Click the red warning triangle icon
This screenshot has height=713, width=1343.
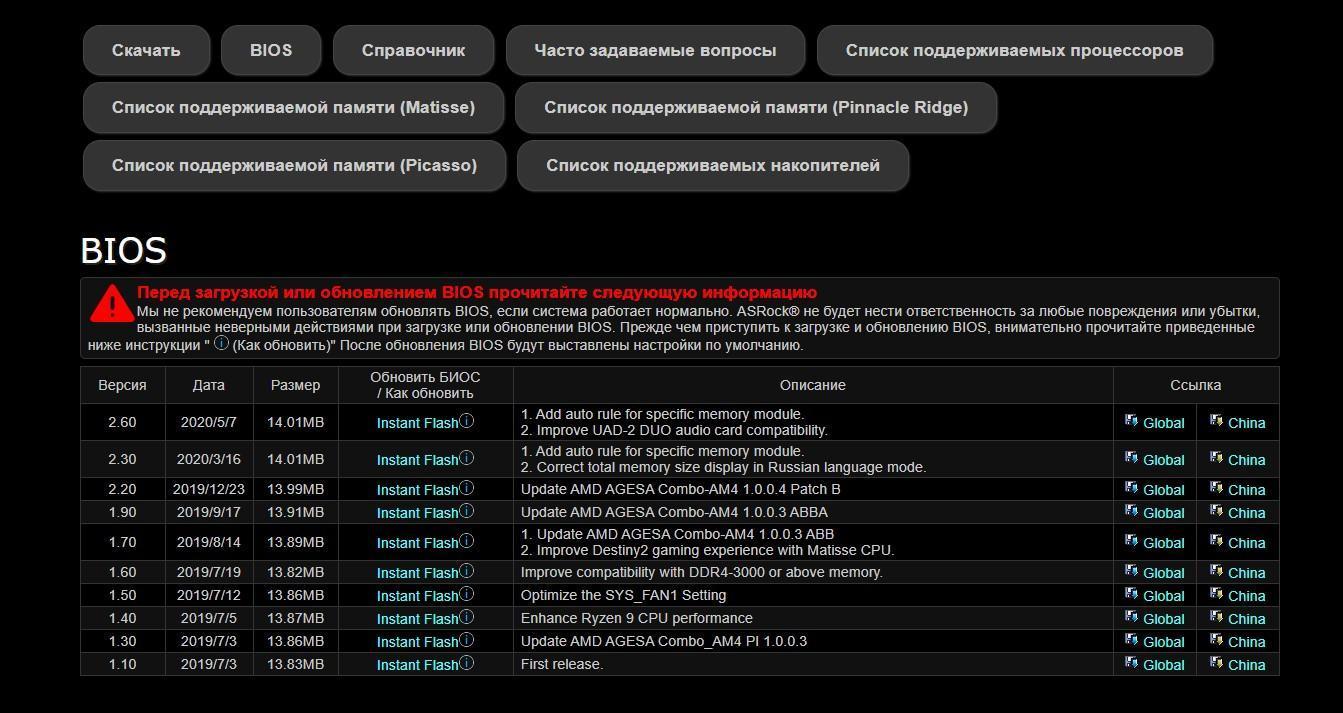tap(111, 303)
